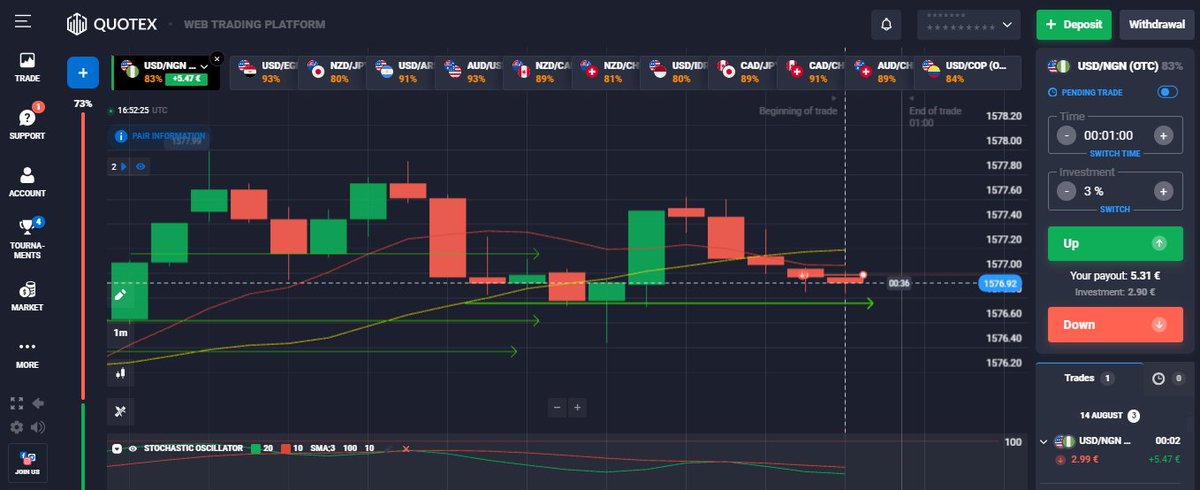Open the indicators compass icon

(119, 410)
